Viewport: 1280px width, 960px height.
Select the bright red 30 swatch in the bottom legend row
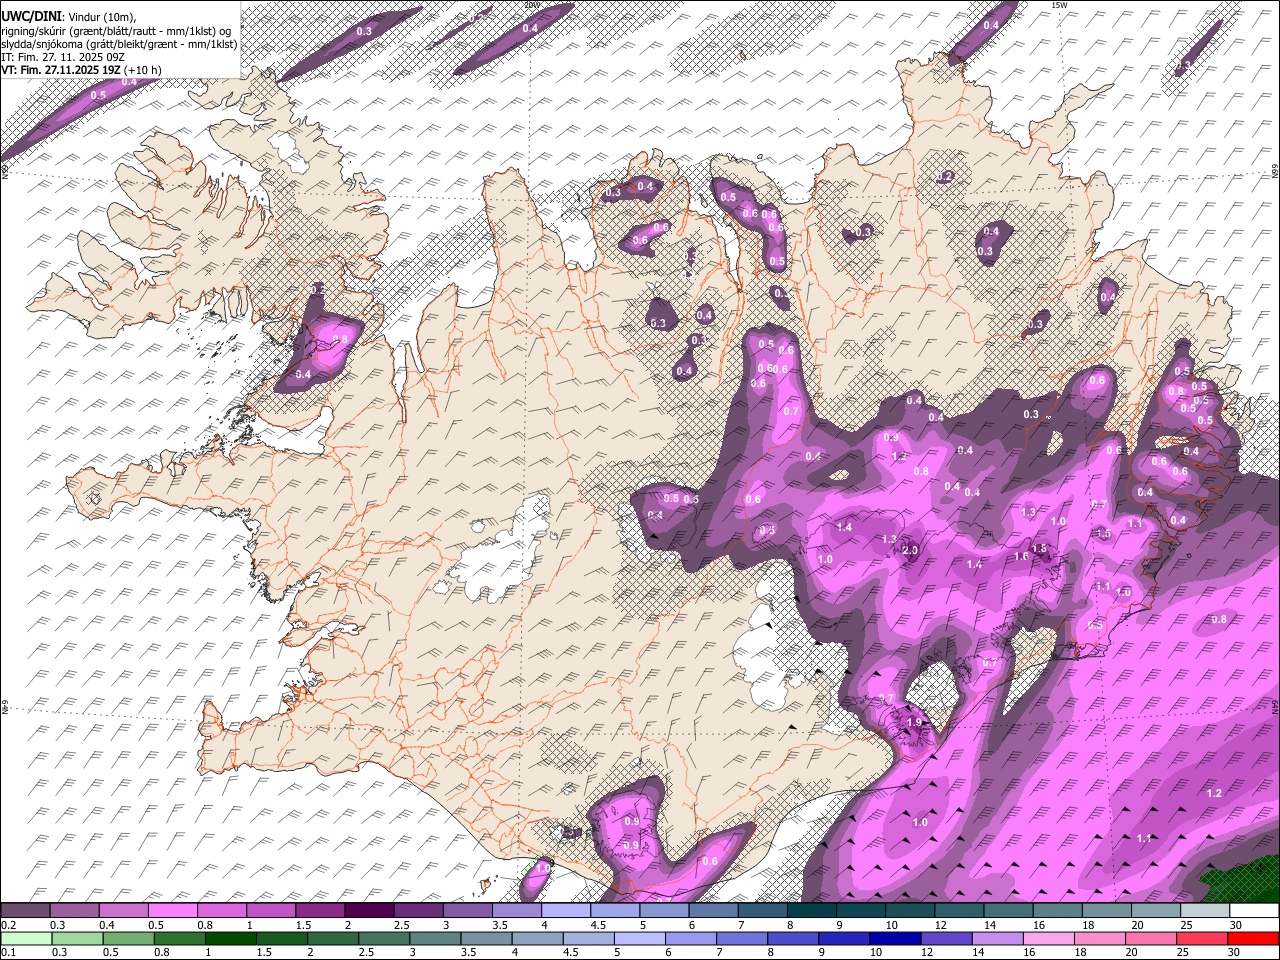[1254, 939]
